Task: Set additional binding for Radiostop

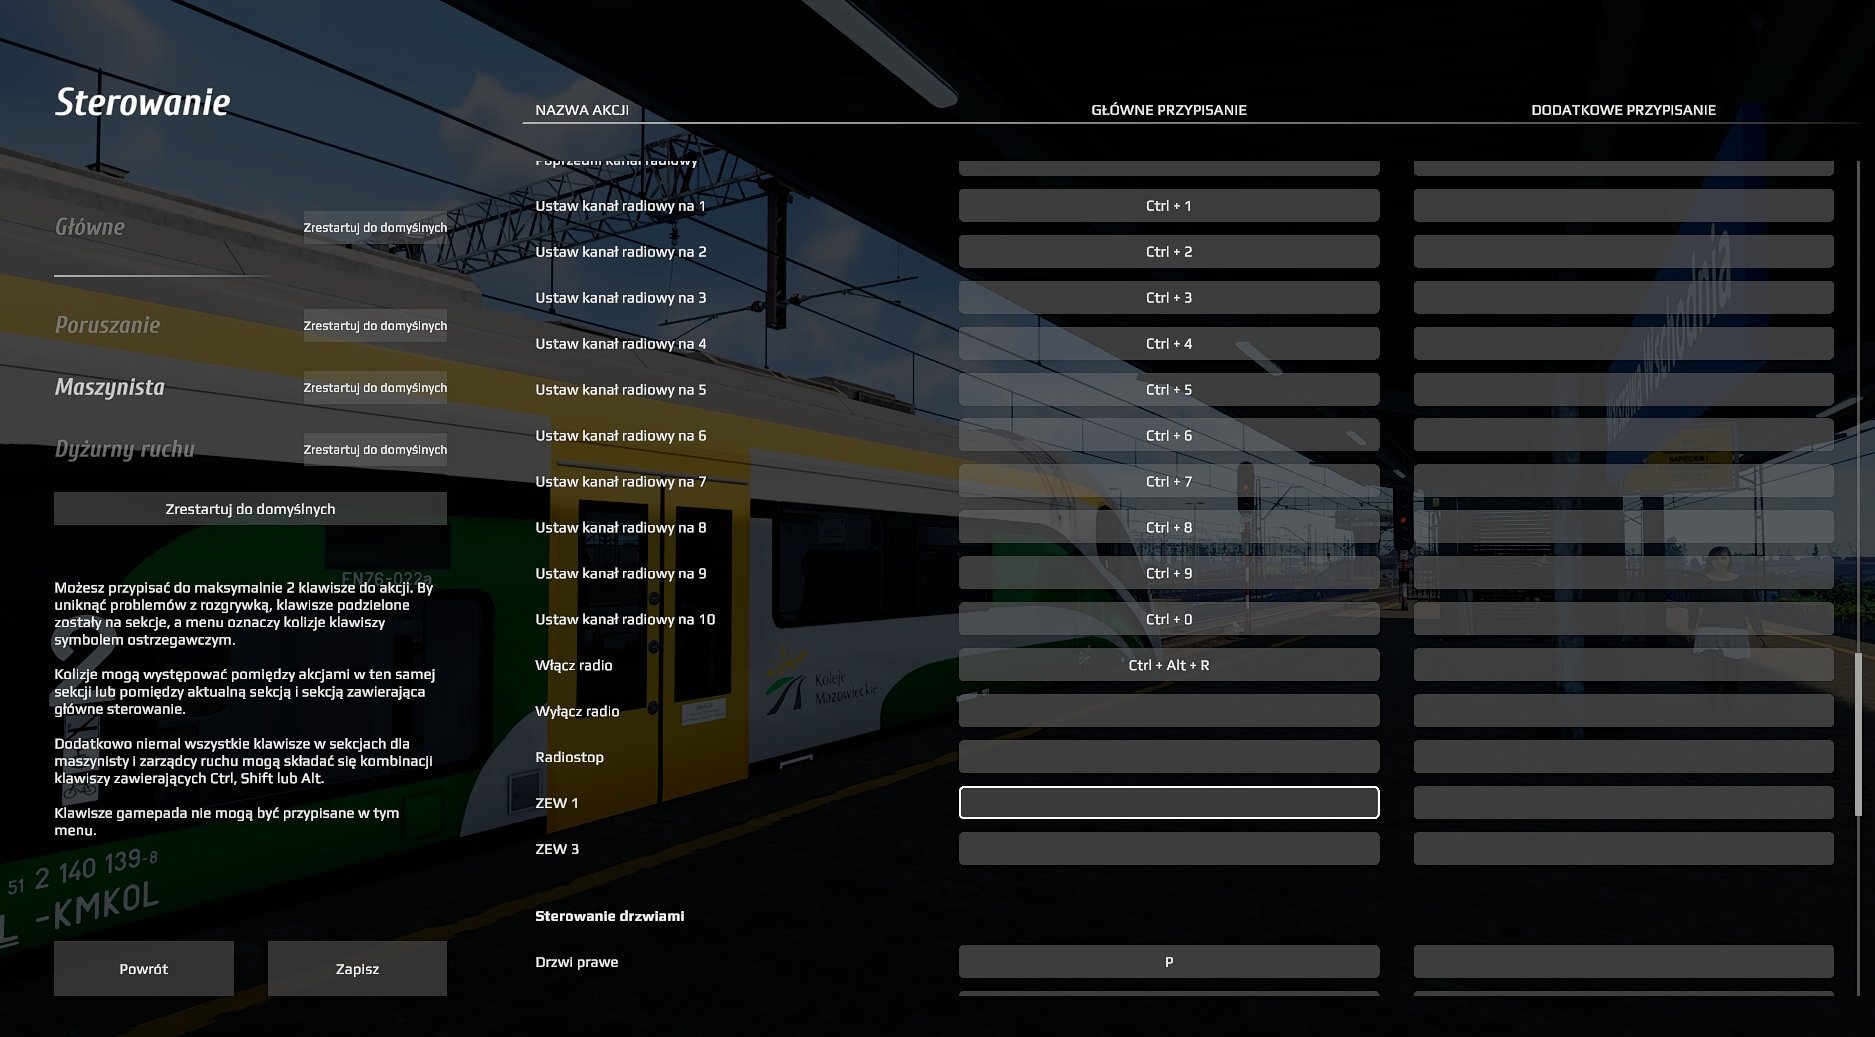Action: tap(1624, 757)
